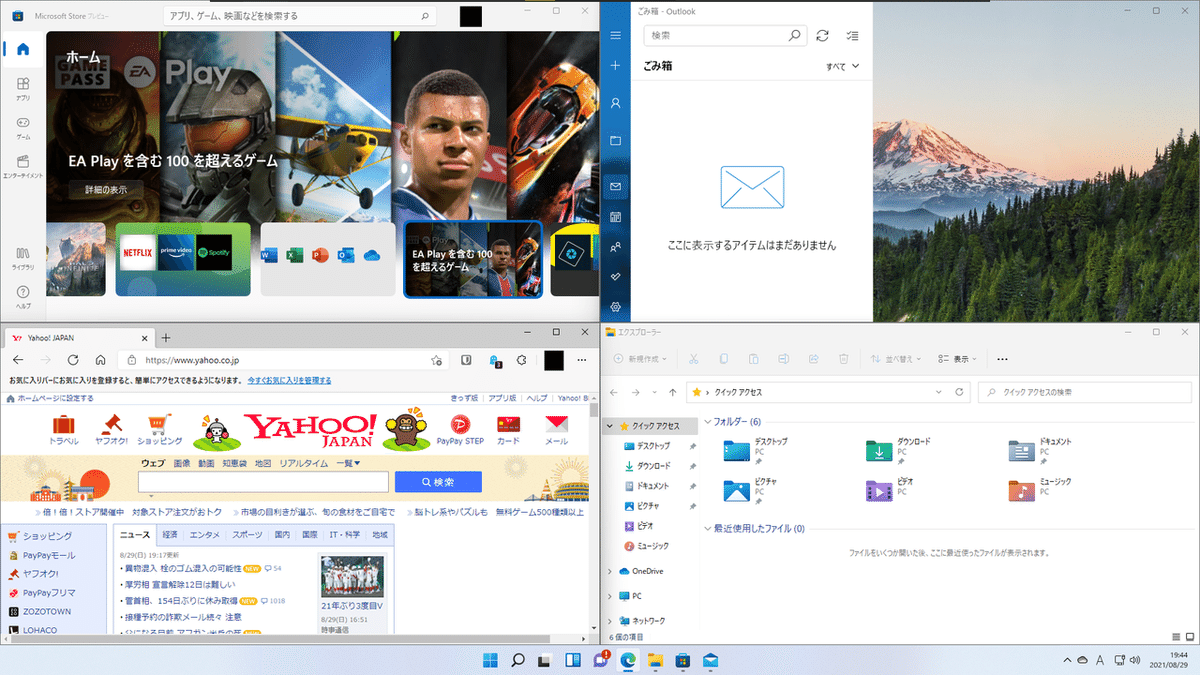Image resolution: width=1200 pixels, height=675 pixels.
Task: Open Yahoo ヤフオク! icon
Action: [110, 429]
